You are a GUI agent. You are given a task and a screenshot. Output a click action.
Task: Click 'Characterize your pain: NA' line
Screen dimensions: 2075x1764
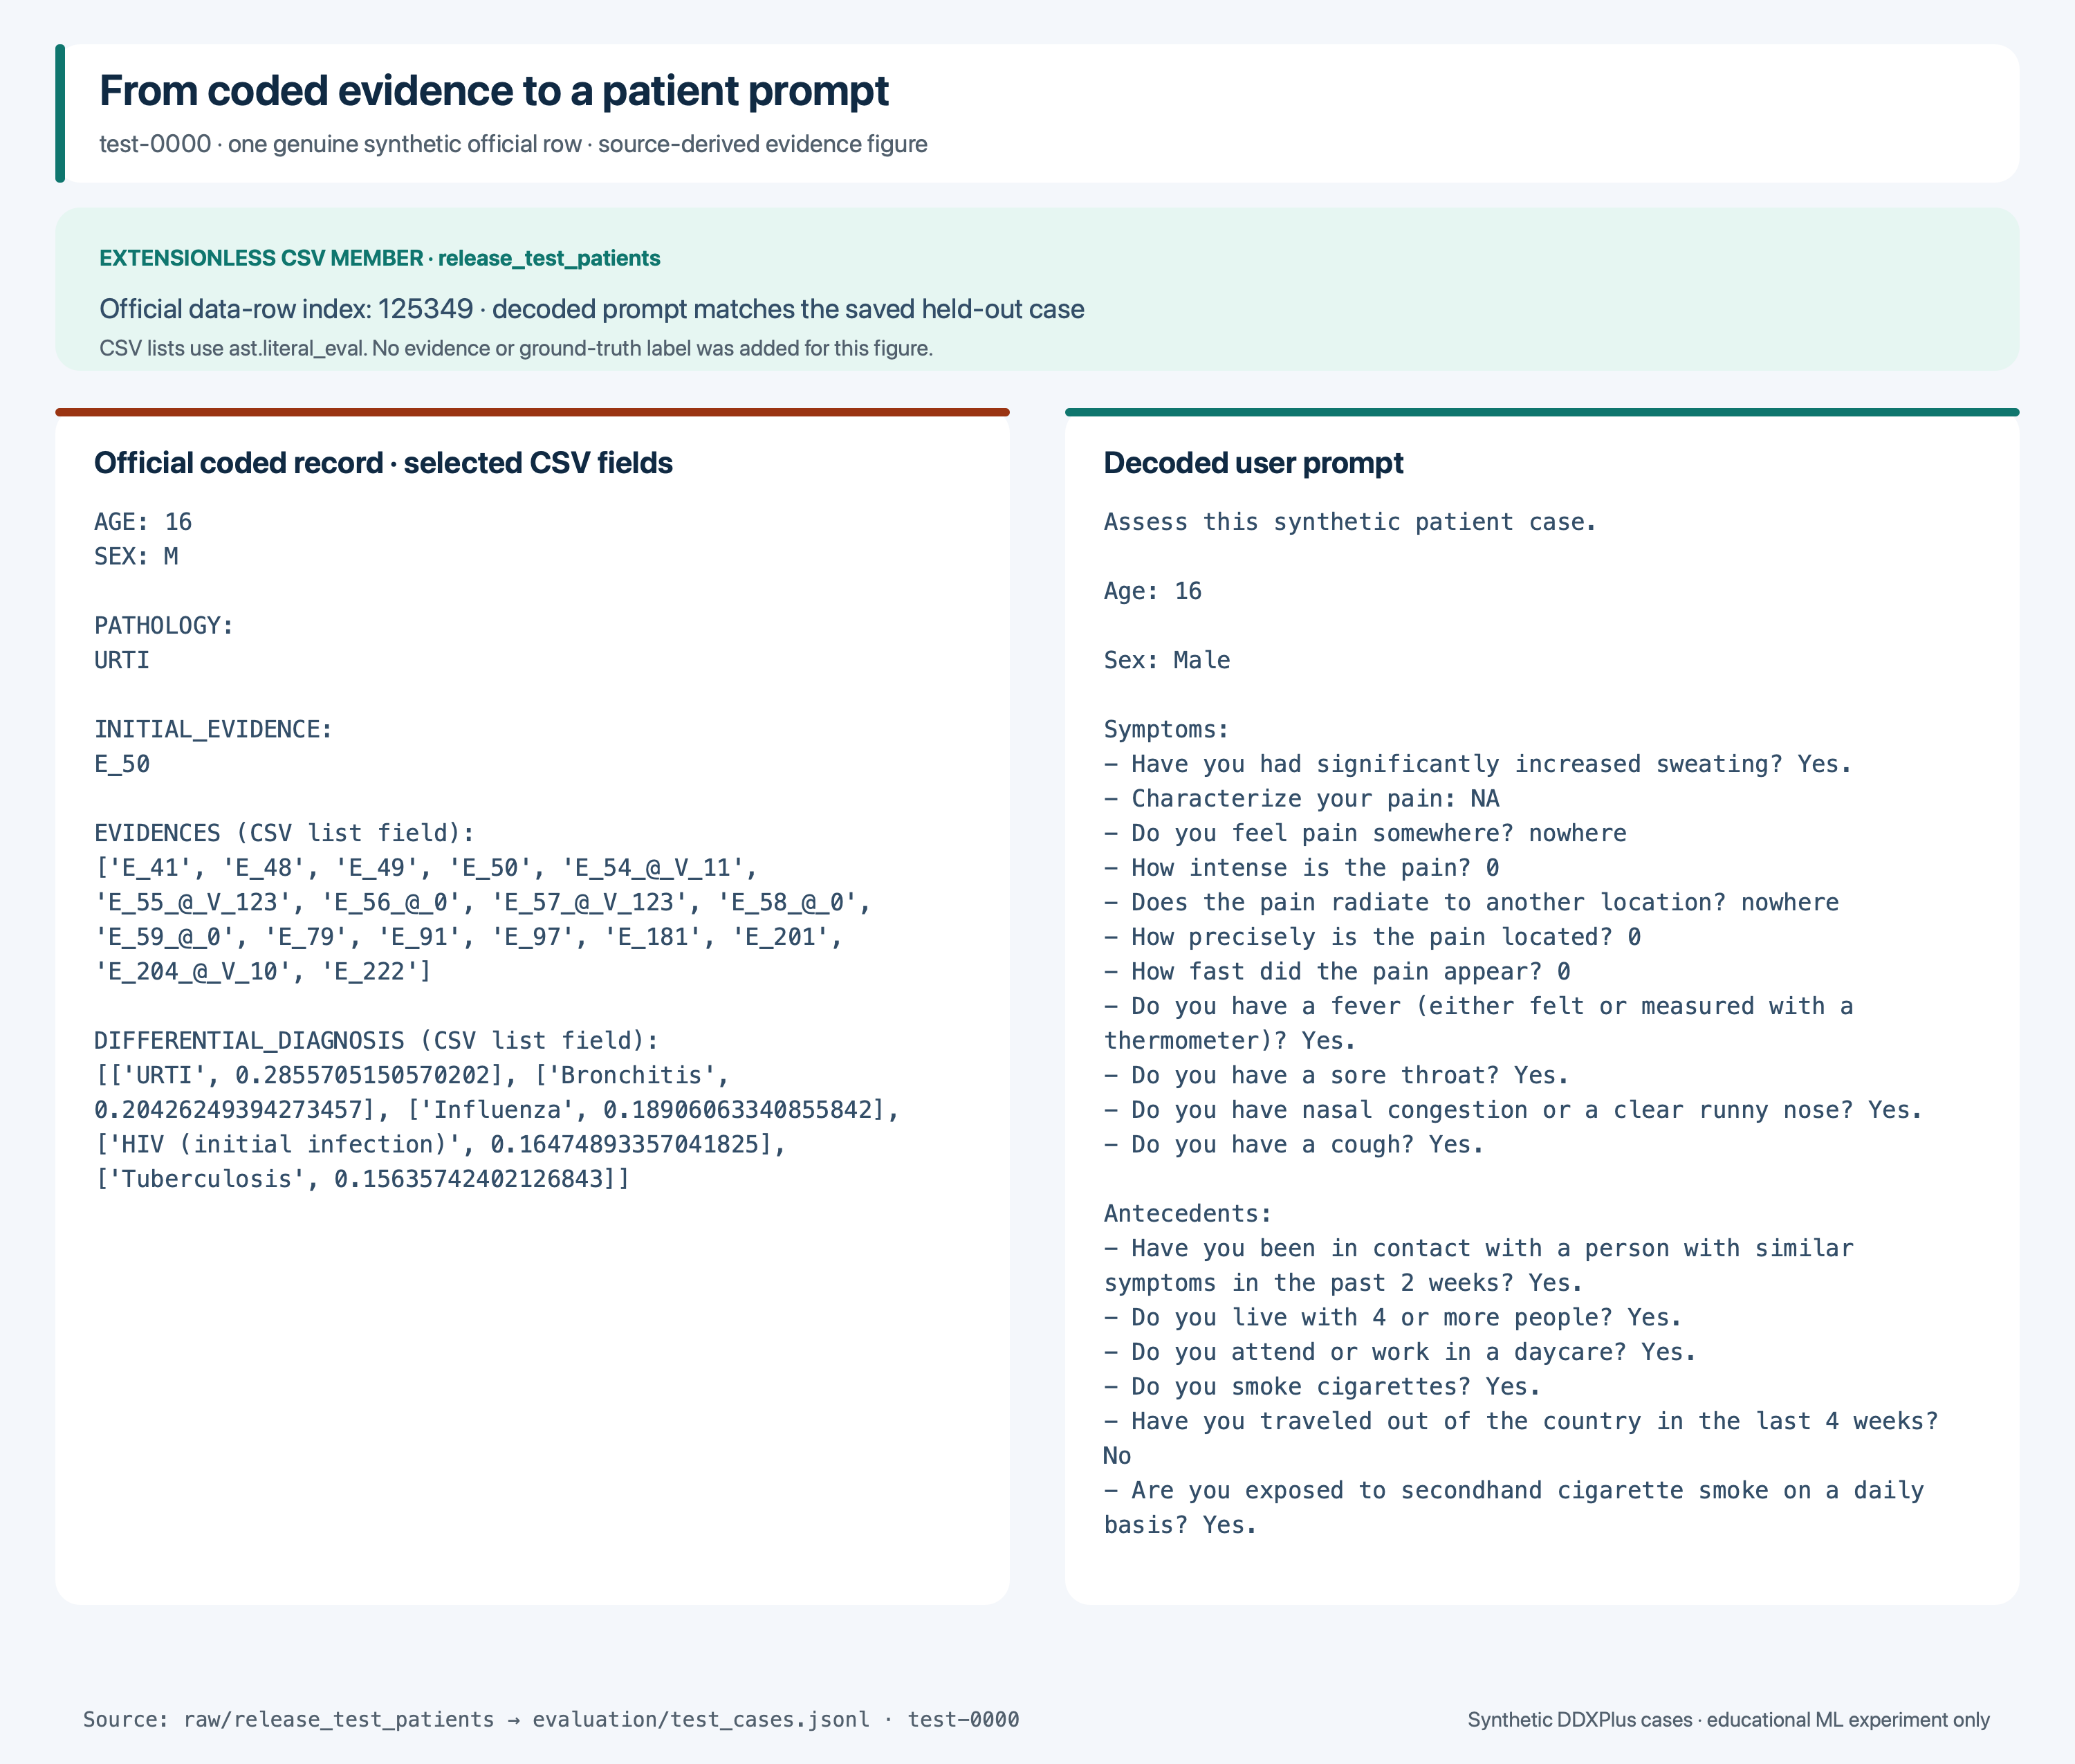pyautogui.click(x=1302, y=799)
